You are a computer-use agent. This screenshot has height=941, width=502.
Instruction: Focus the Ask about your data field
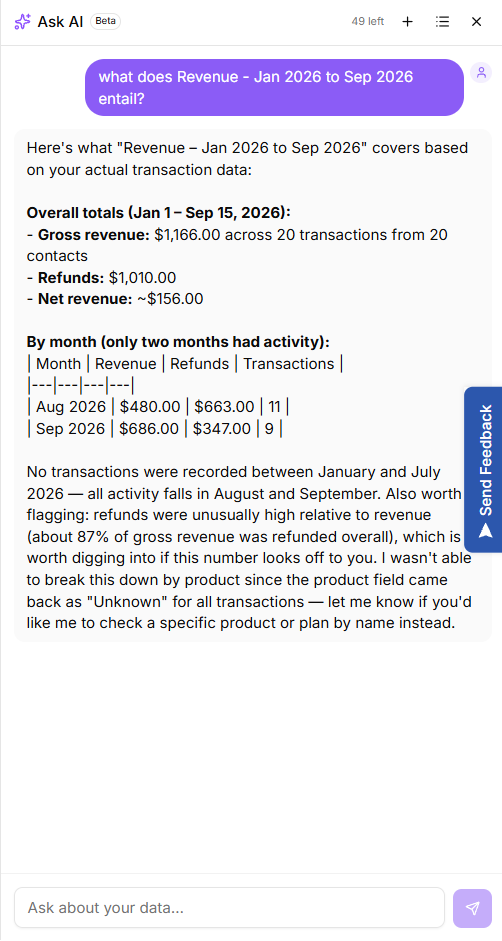click(x=229, y=907)
